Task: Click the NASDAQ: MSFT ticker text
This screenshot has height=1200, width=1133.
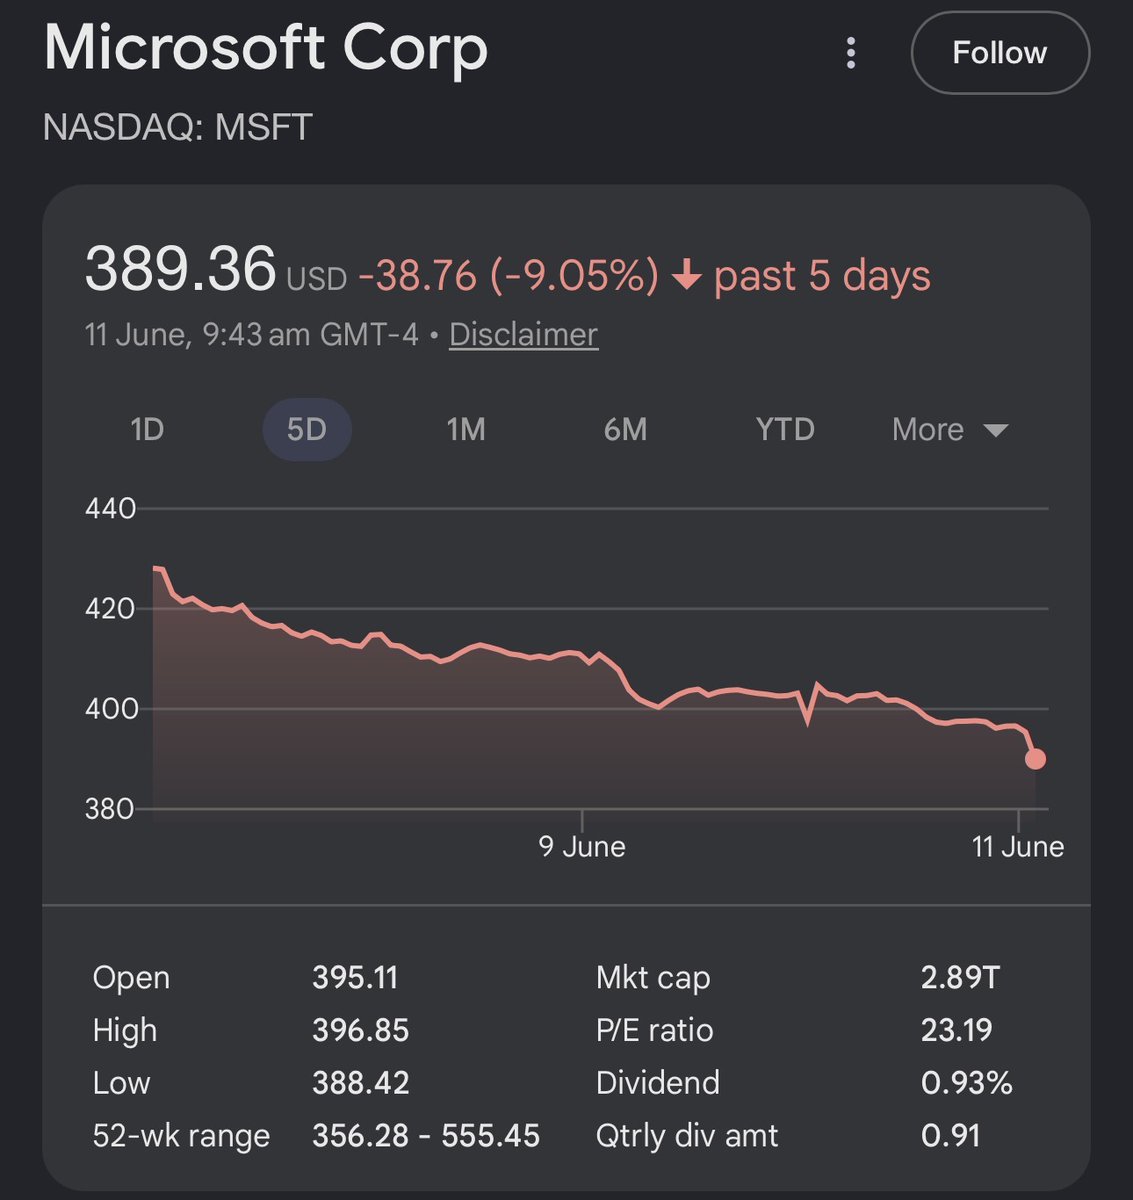Action: (x=178, y=127)
